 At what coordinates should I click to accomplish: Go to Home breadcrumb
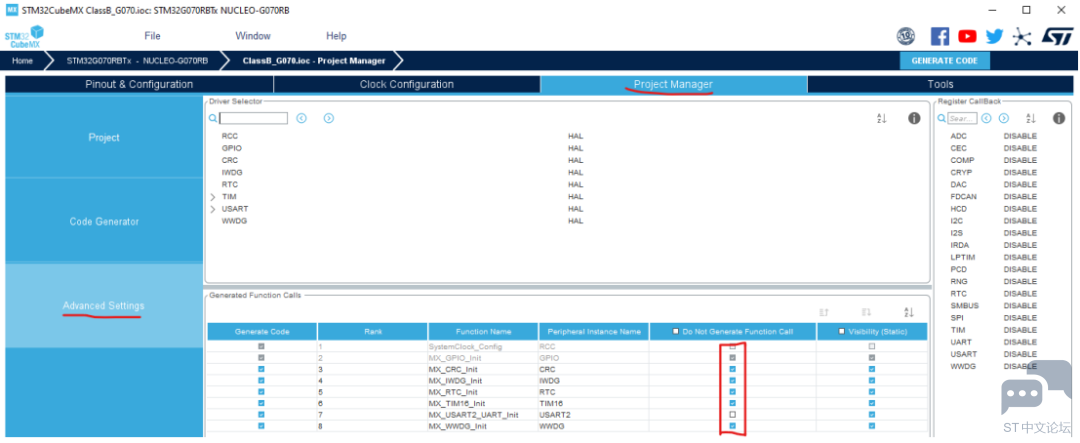point(22,61)
